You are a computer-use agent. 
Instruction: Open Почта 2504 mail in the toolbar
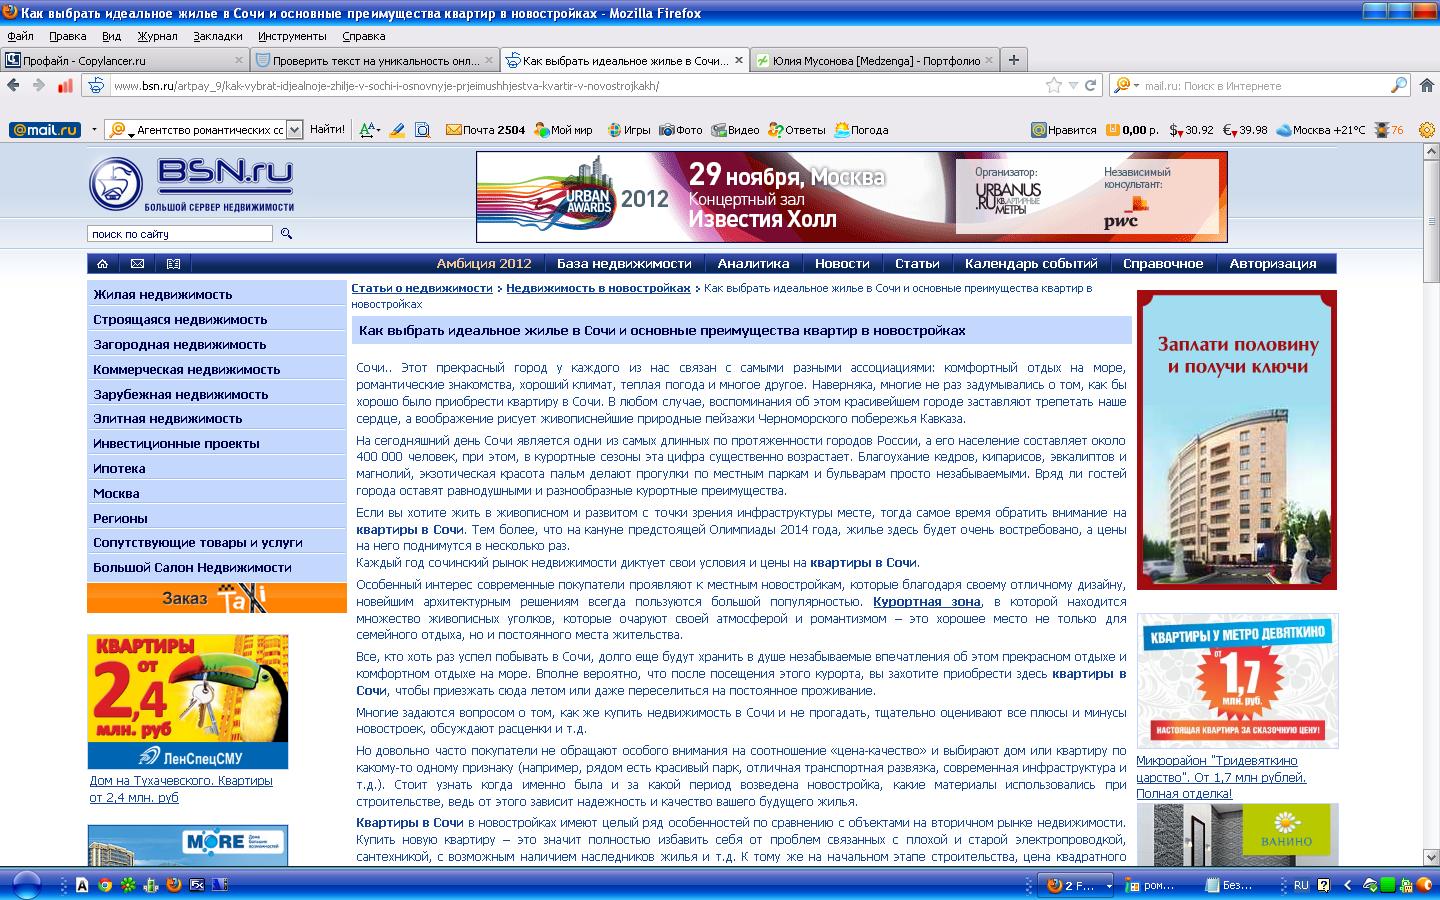click(x=485, y=130)
